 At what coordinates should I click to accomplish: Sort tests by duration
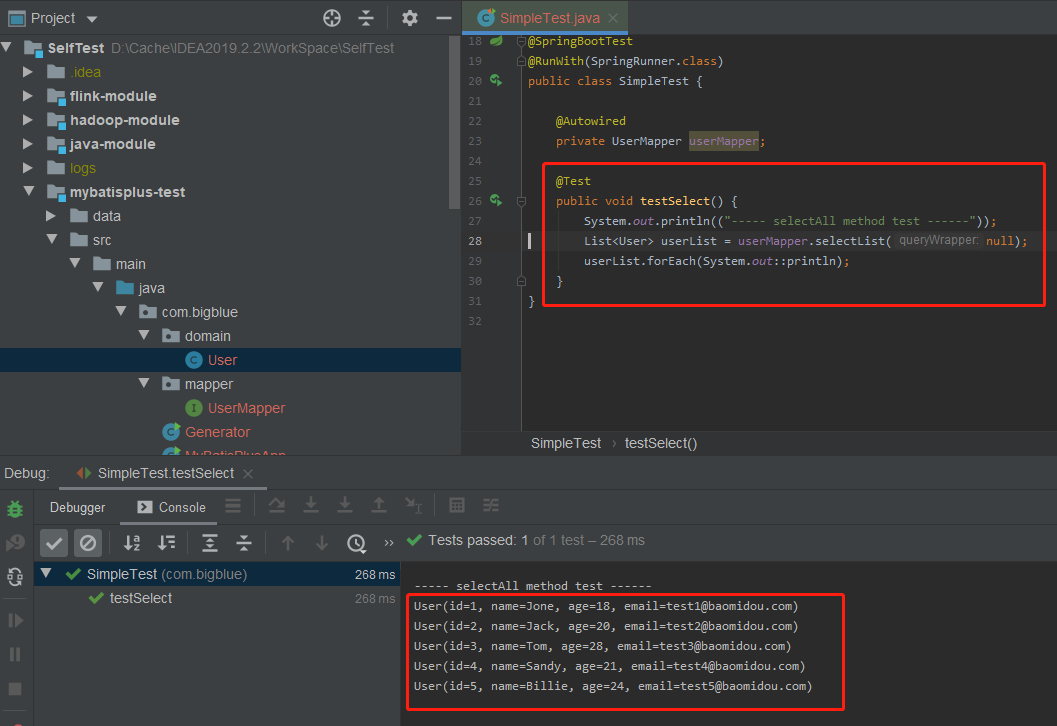point(167,543)
